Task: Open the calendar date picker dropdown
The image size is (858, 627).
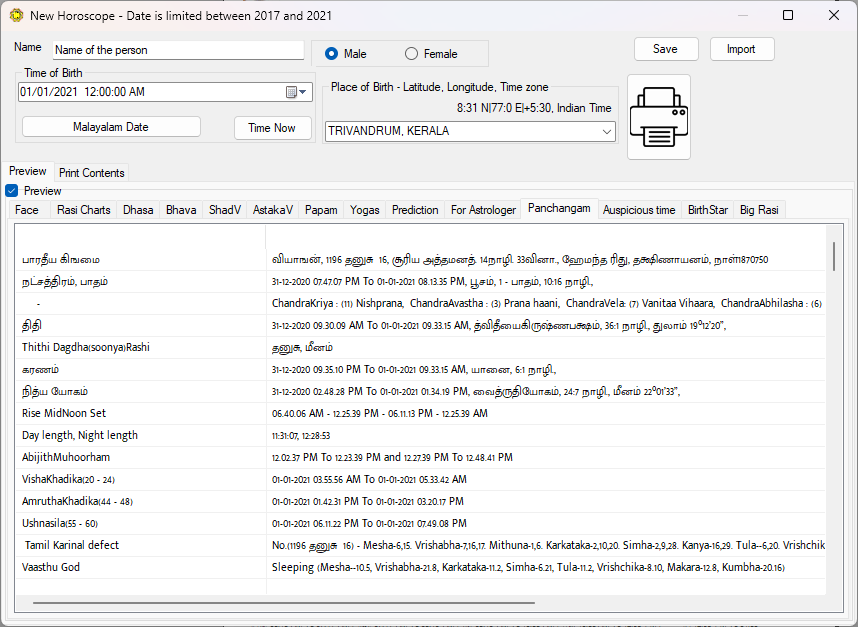Action: 298,92
